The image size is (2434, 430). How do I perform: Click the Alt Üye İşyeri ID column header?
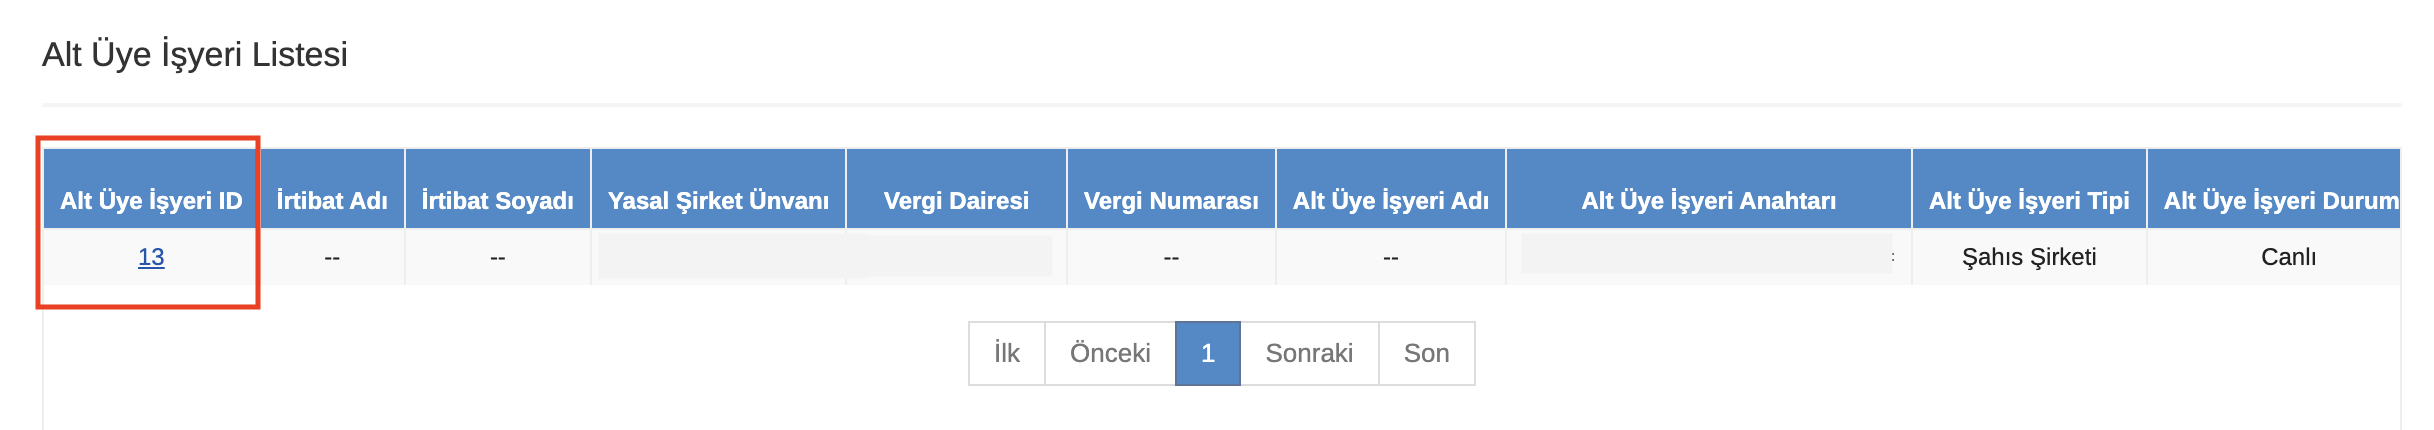click(151, 200)
